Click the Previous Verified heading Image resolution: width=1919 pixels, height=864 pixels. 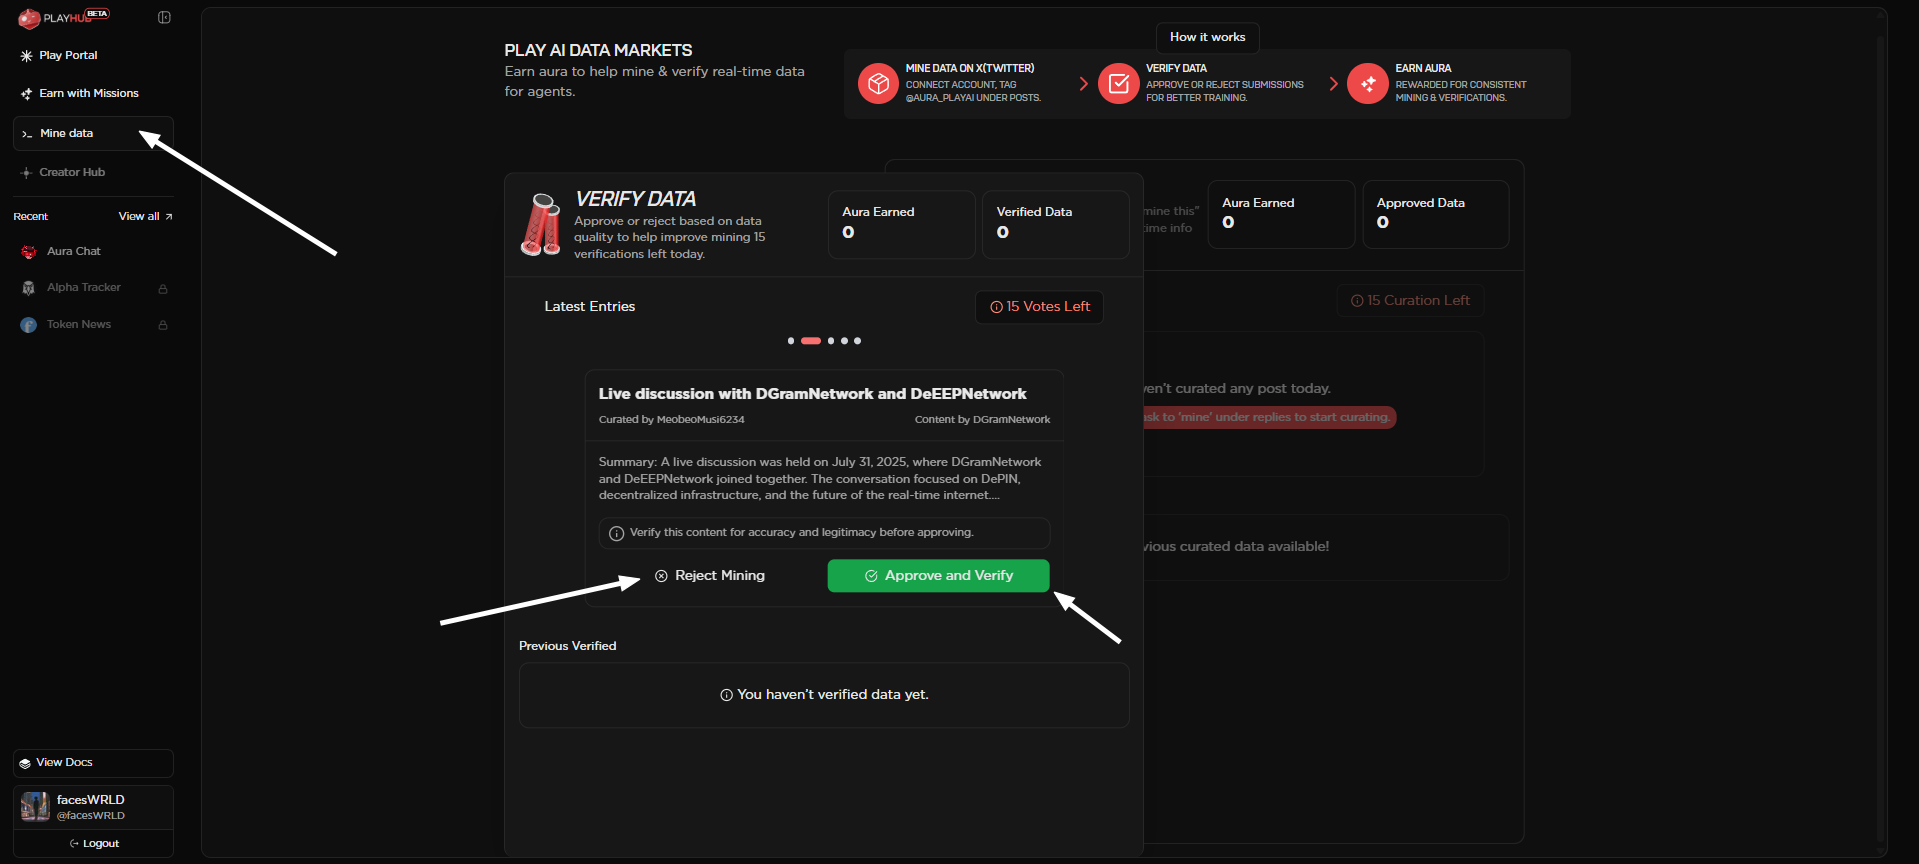click(568, 646)
